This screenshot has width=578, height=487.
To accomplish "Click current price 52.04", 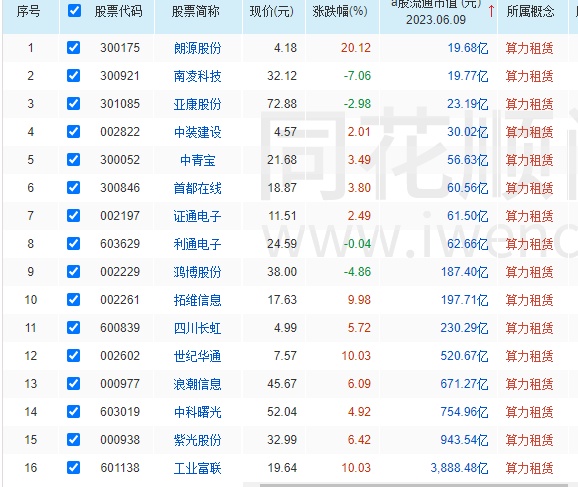I will tap(282, 412).
